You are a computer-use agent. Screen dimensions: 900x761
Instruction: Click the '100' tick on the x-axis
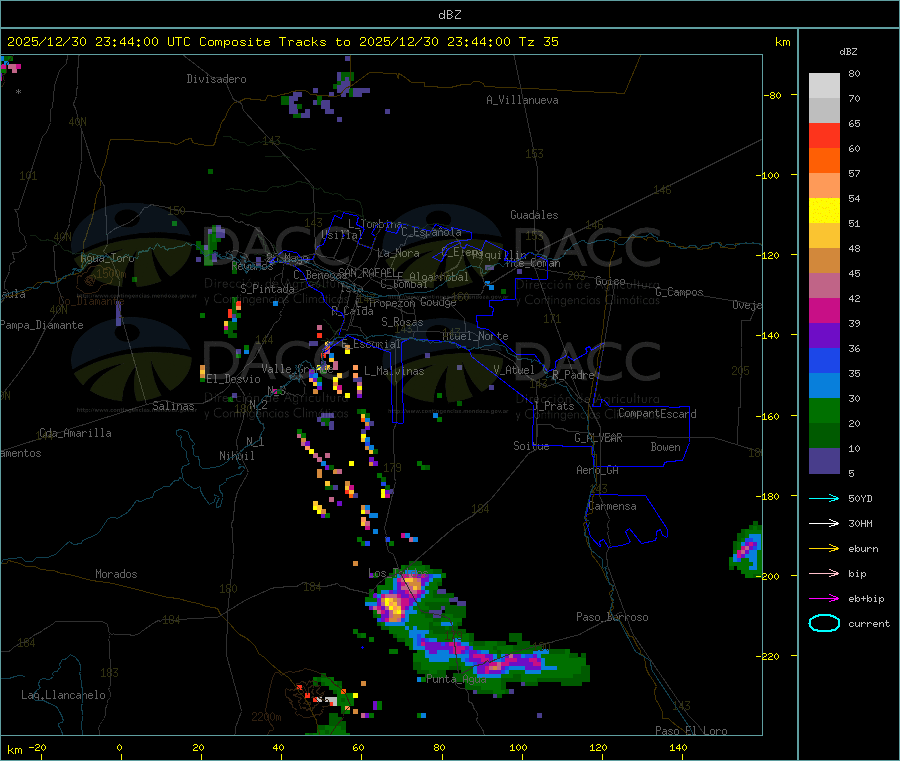[x=518, y=747]
